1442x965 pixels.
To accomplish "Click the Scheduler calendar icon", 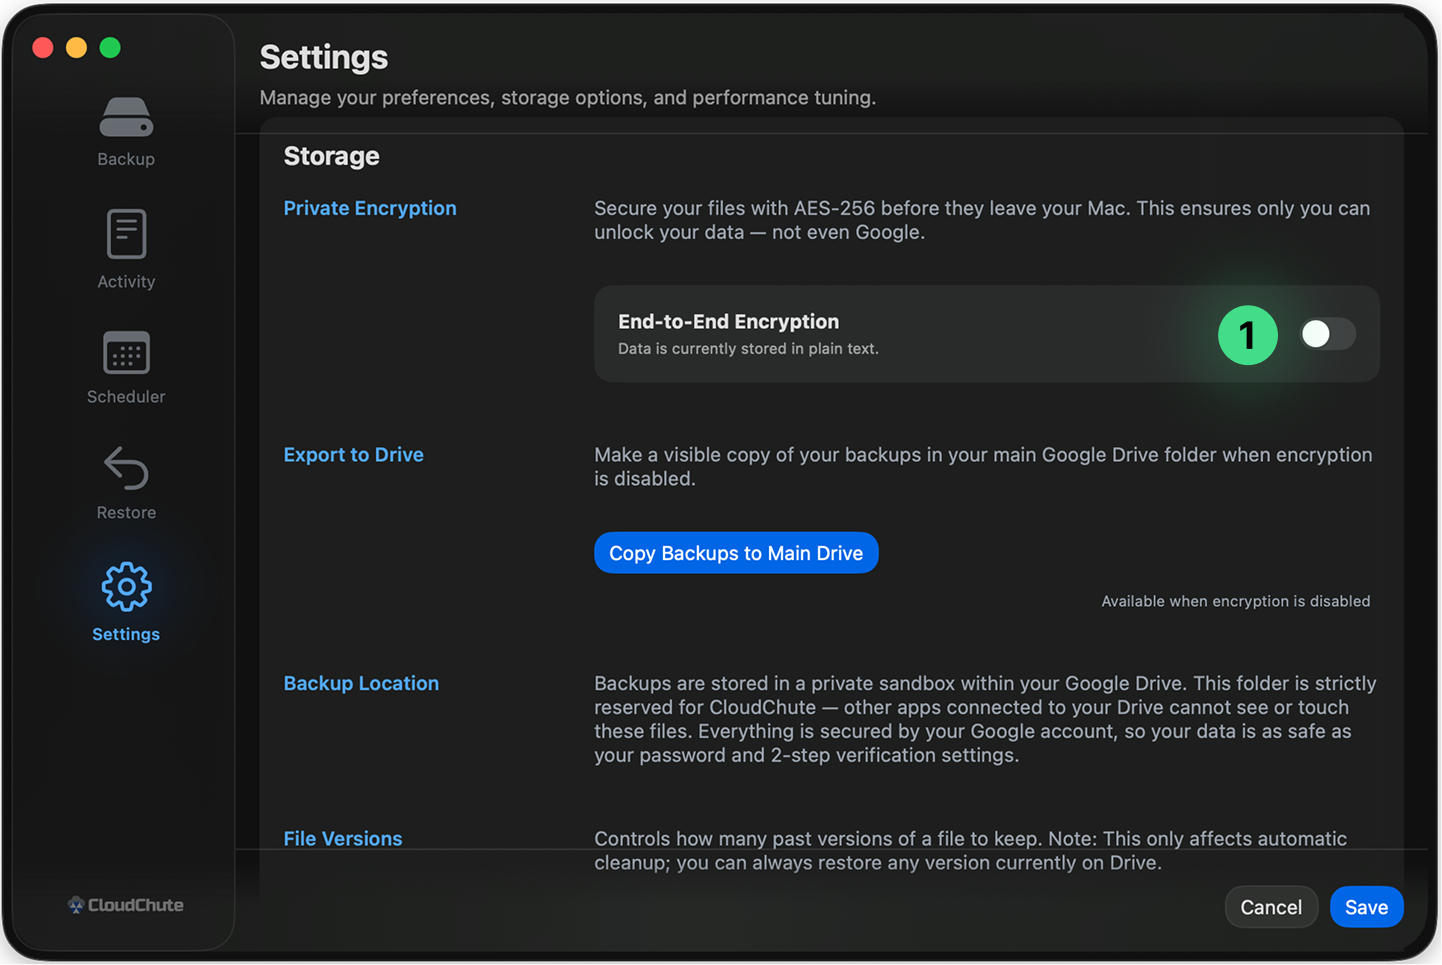I will click(125, 353).
